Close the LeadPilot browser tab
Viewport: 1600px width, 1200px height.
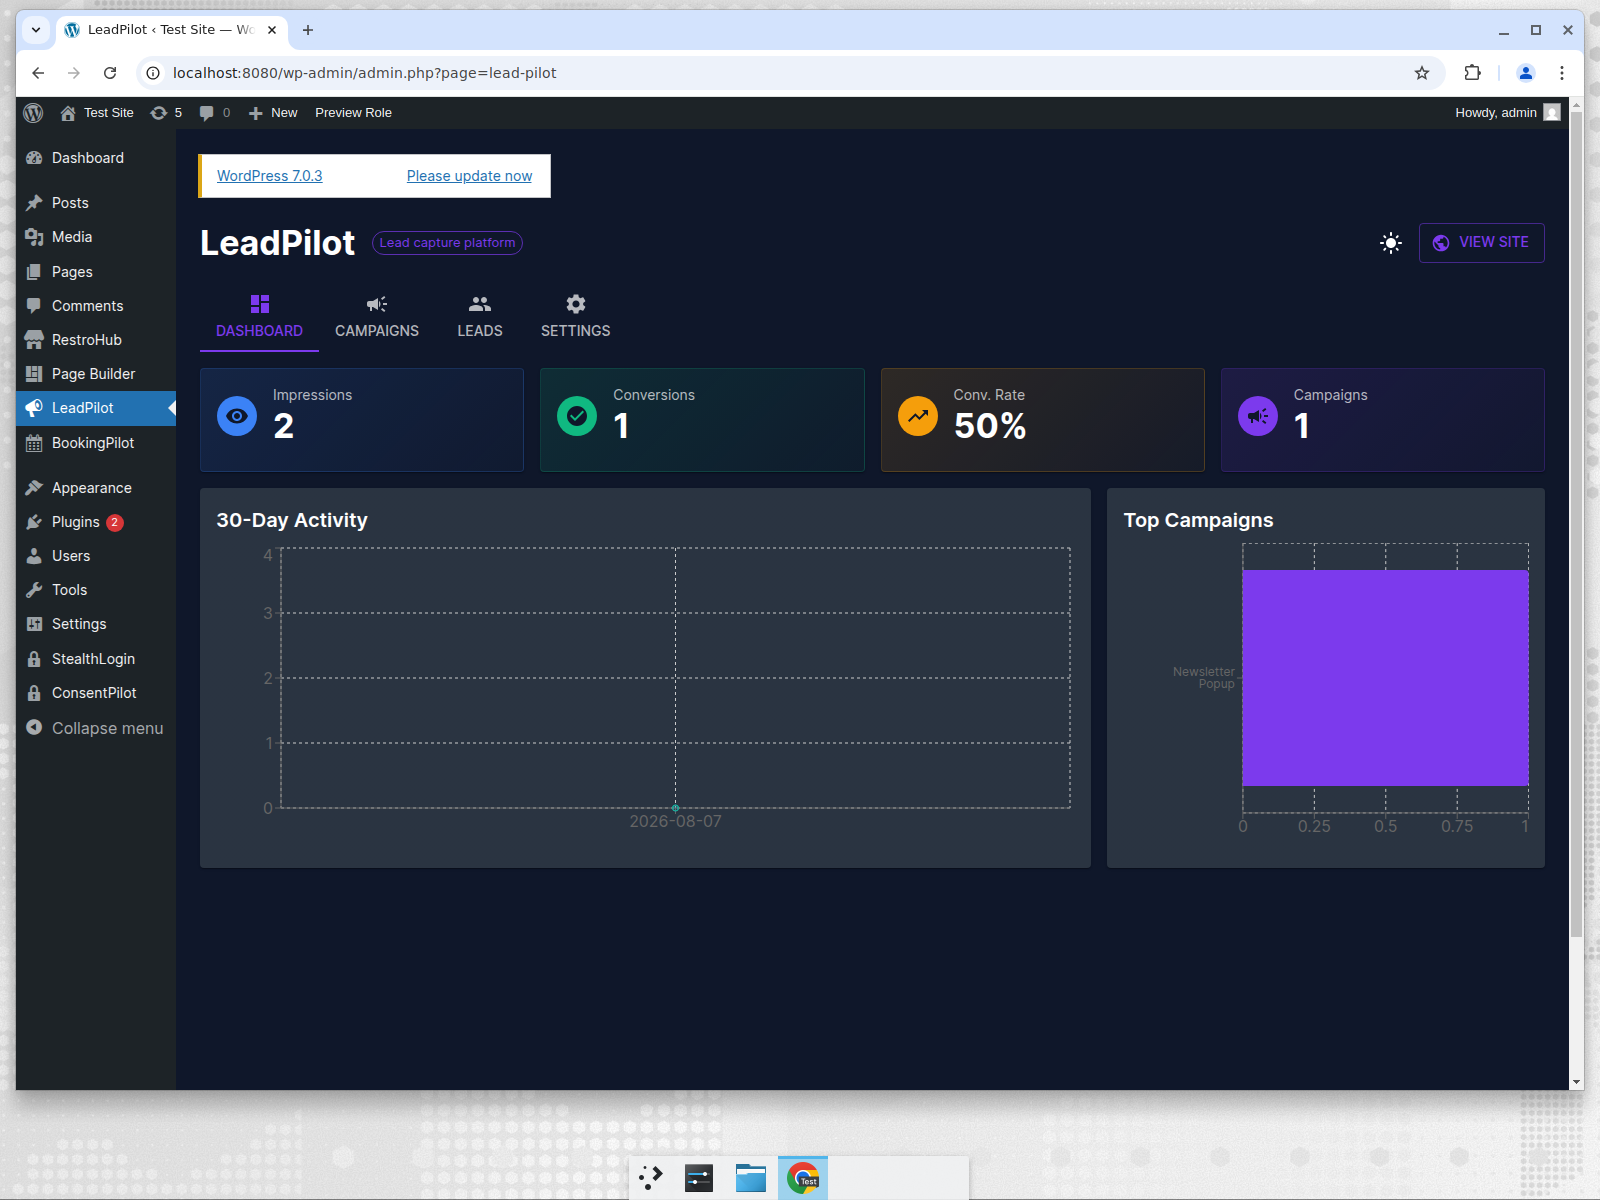coord(272,30)
